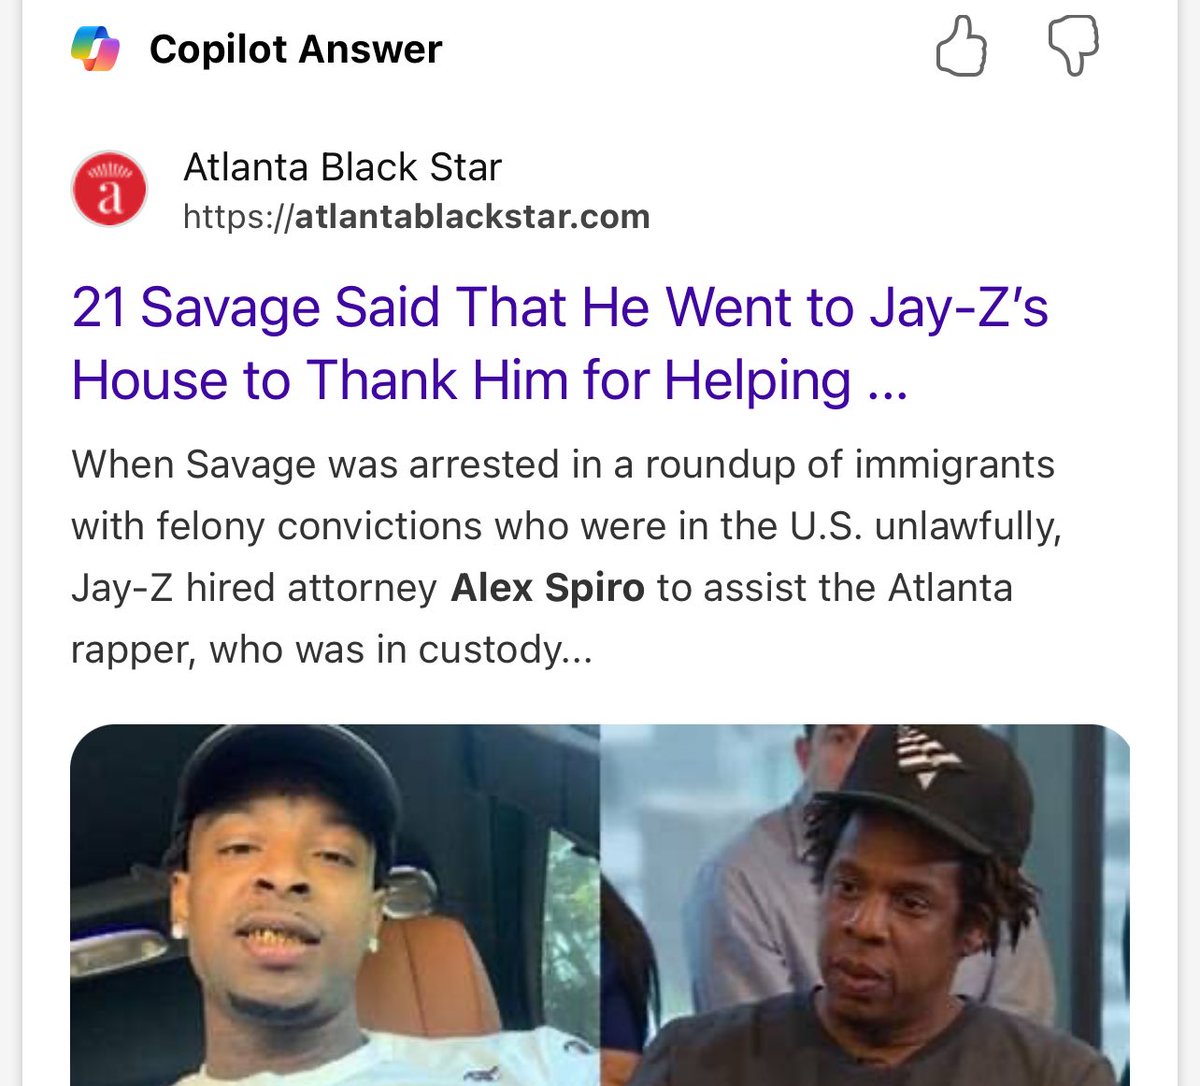Click the red Atlanta Black Star favicon
The image size is (1200, 1086).
pyautogui.click(x=109, y=190)
